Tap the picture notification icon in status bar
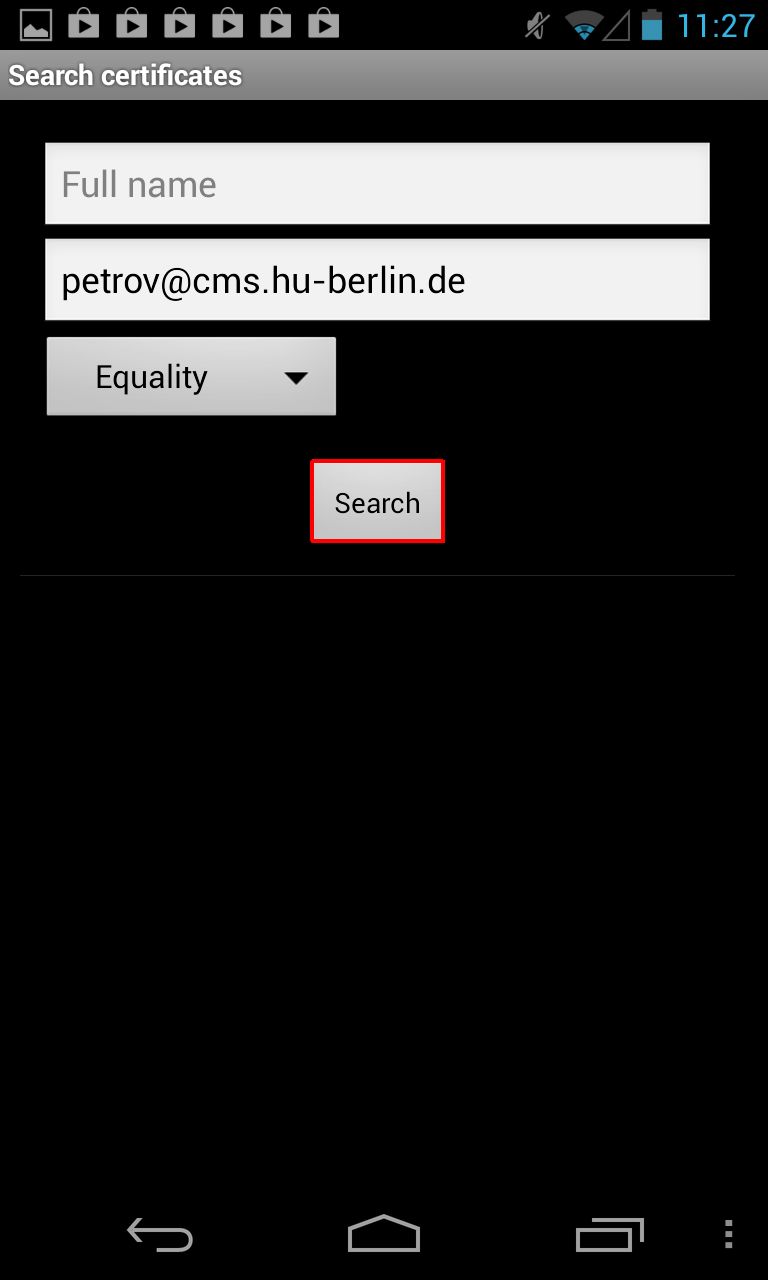This screenshot has width=768, height=1280. pos(36,24)
